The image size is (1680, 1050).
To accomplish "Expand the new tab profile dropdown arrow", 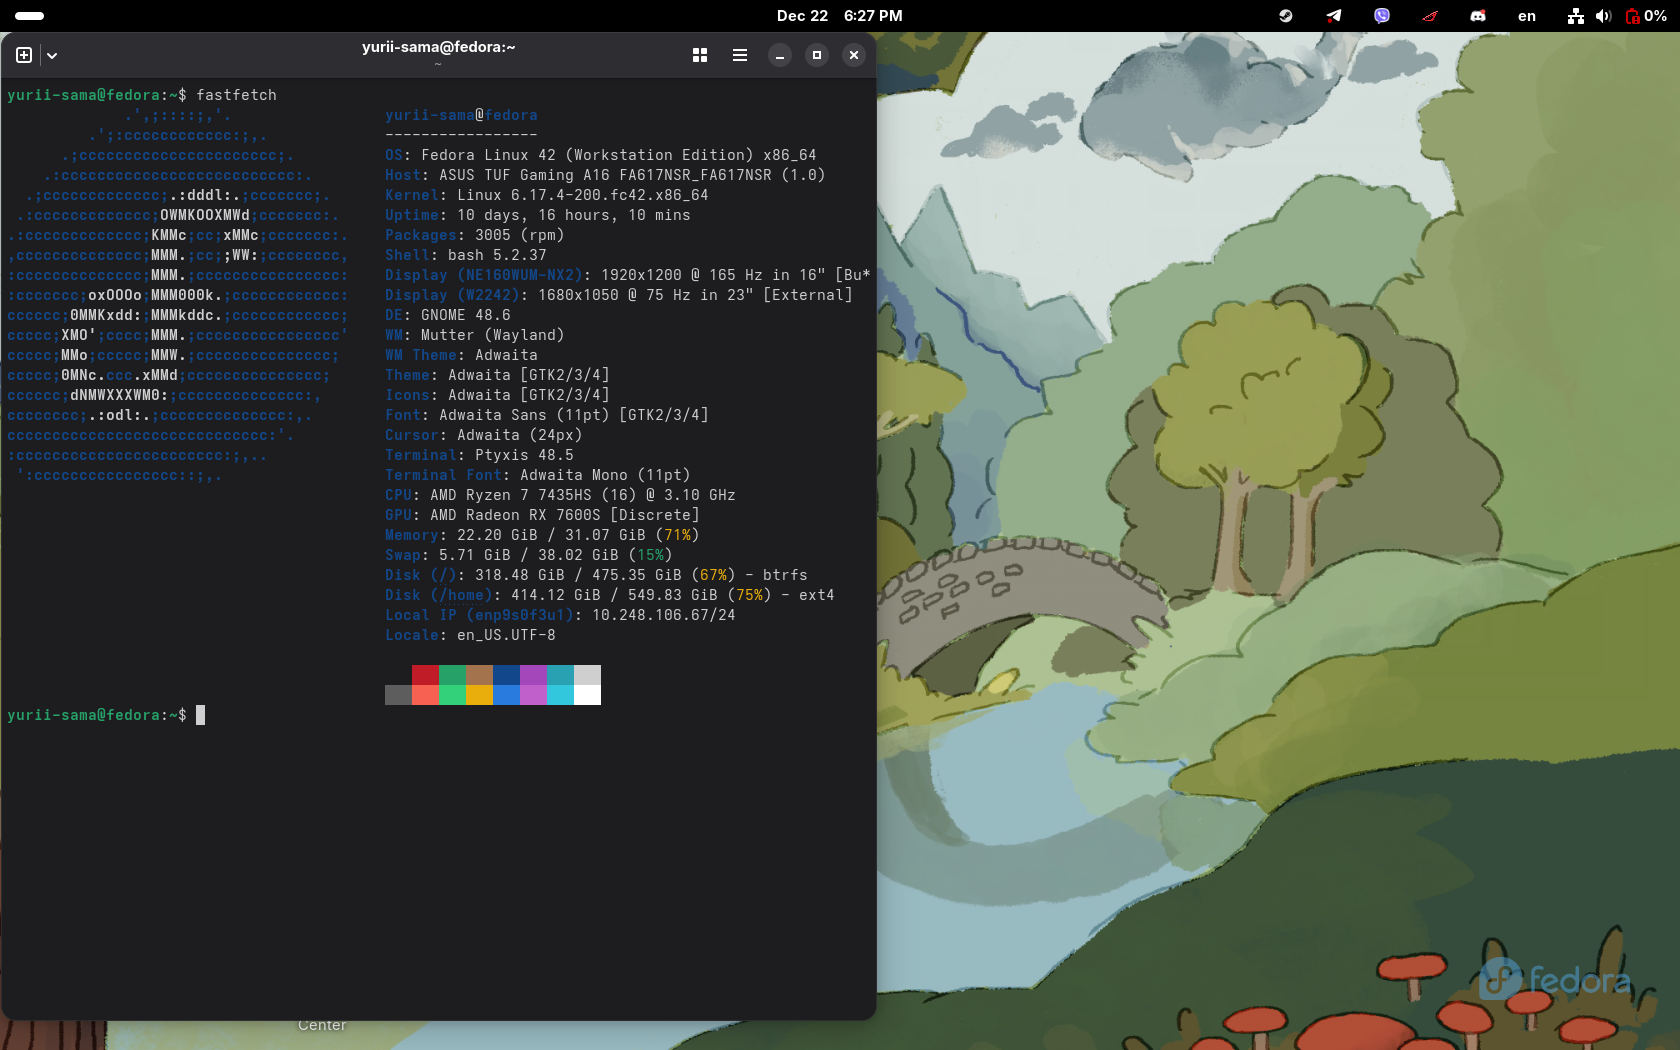I will click(x=52, y=56).
